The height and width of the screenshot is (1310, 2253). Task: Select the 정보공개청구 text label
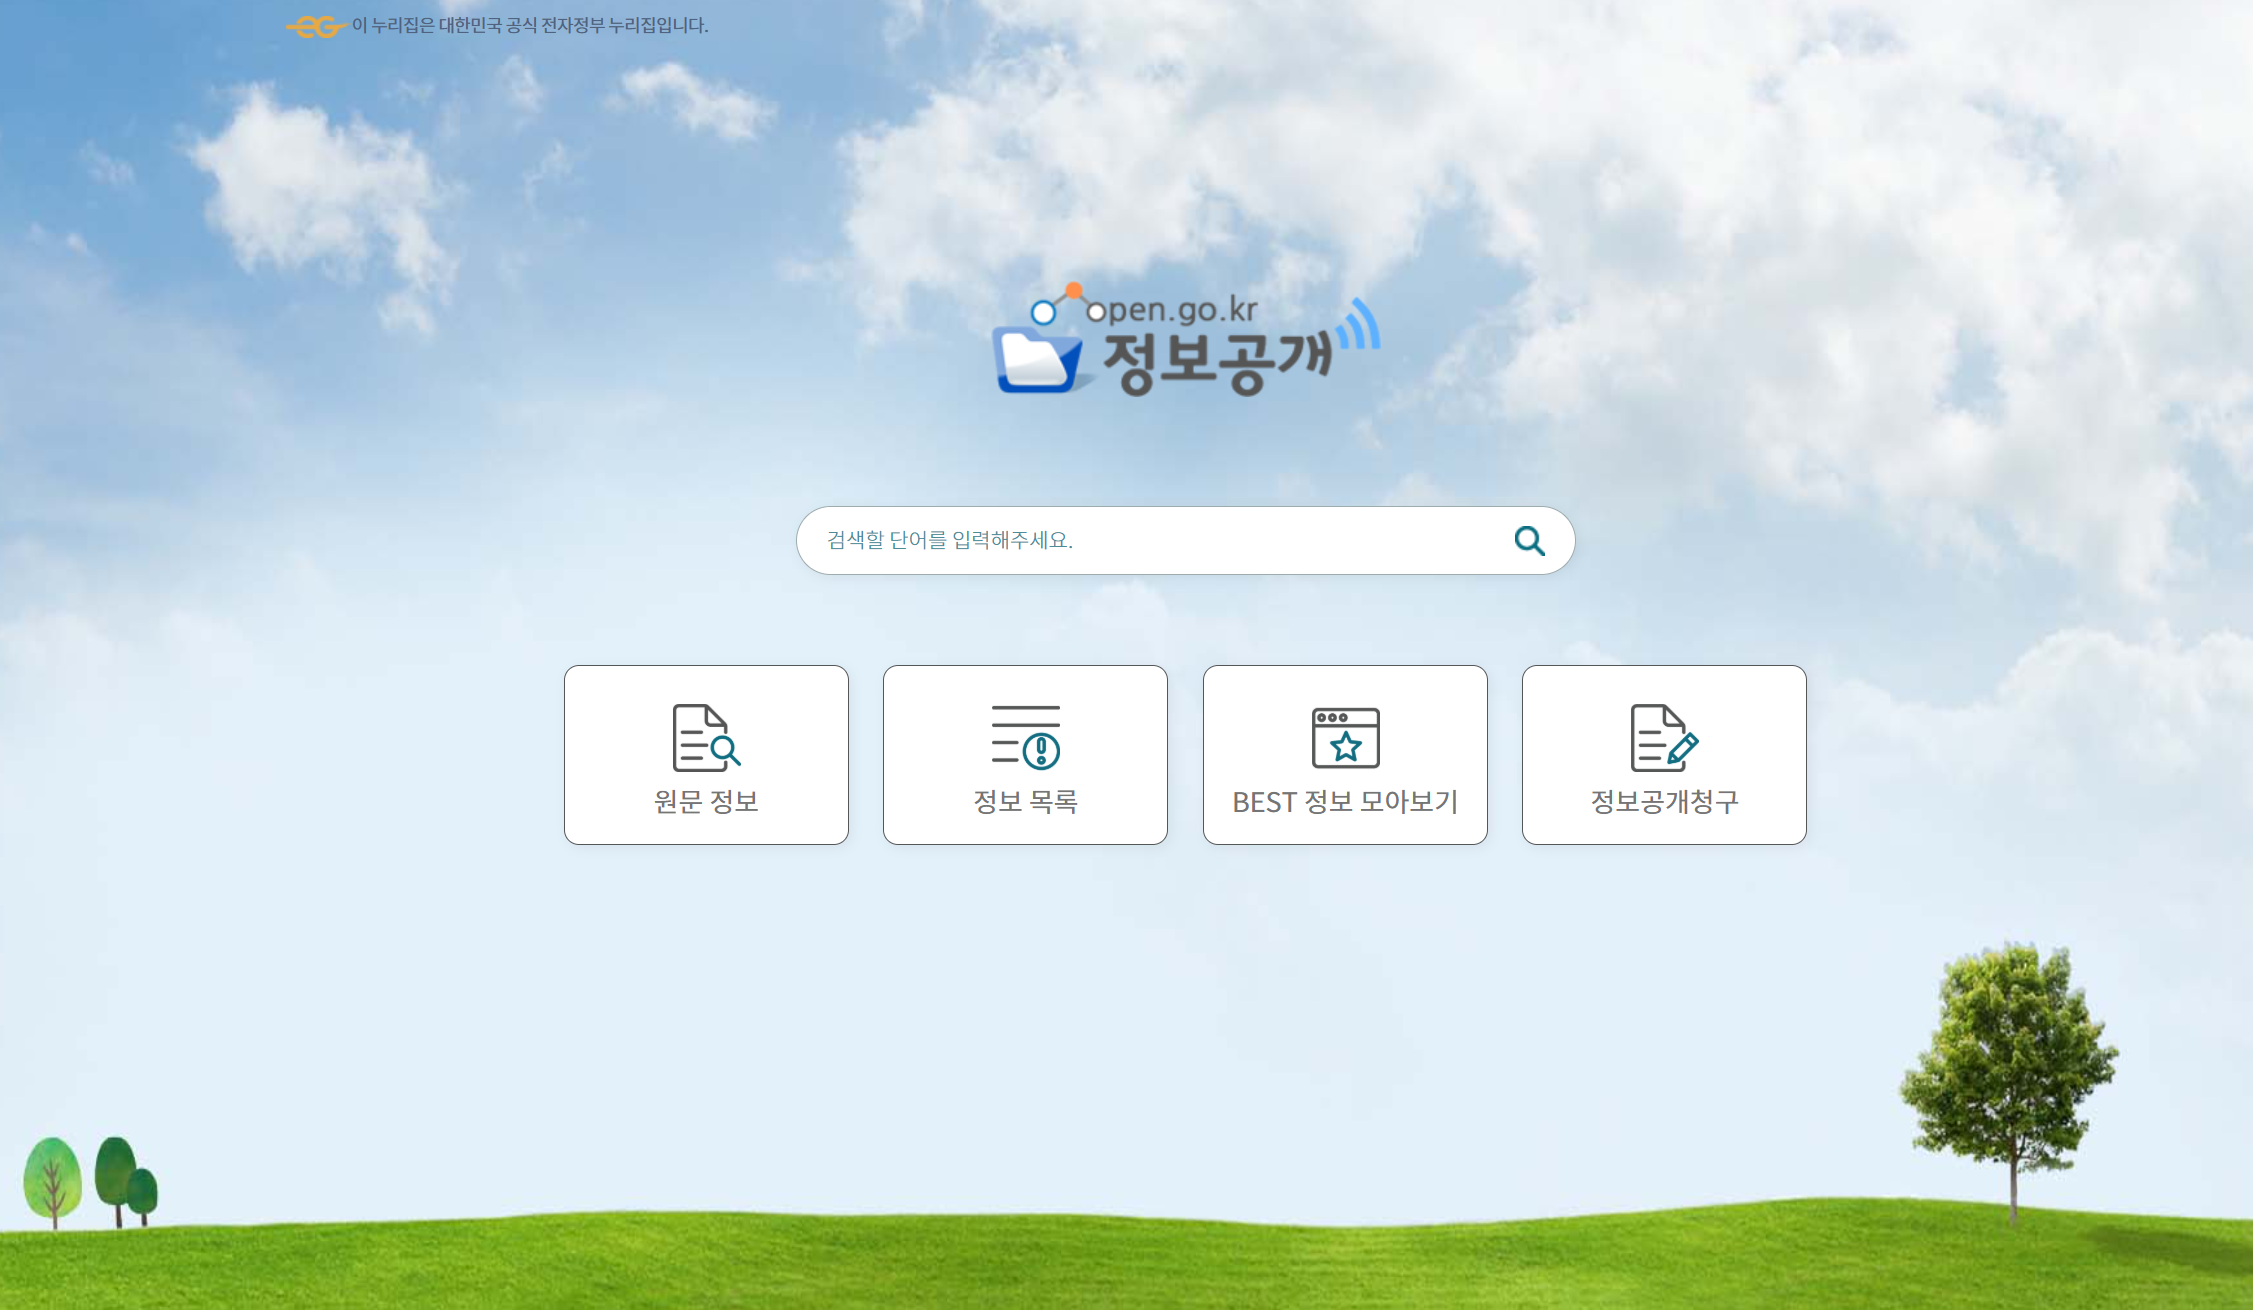1664,802
